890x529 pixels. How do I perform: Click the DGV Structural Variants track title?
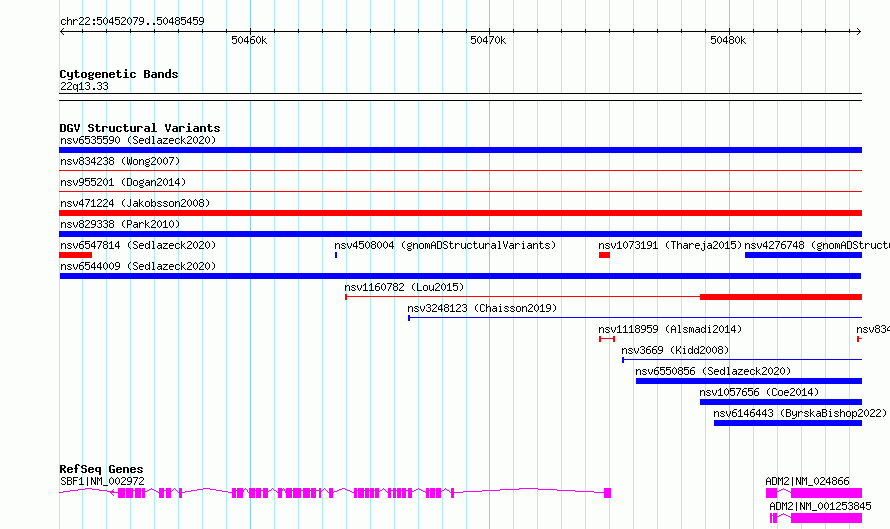click(140, 128)
